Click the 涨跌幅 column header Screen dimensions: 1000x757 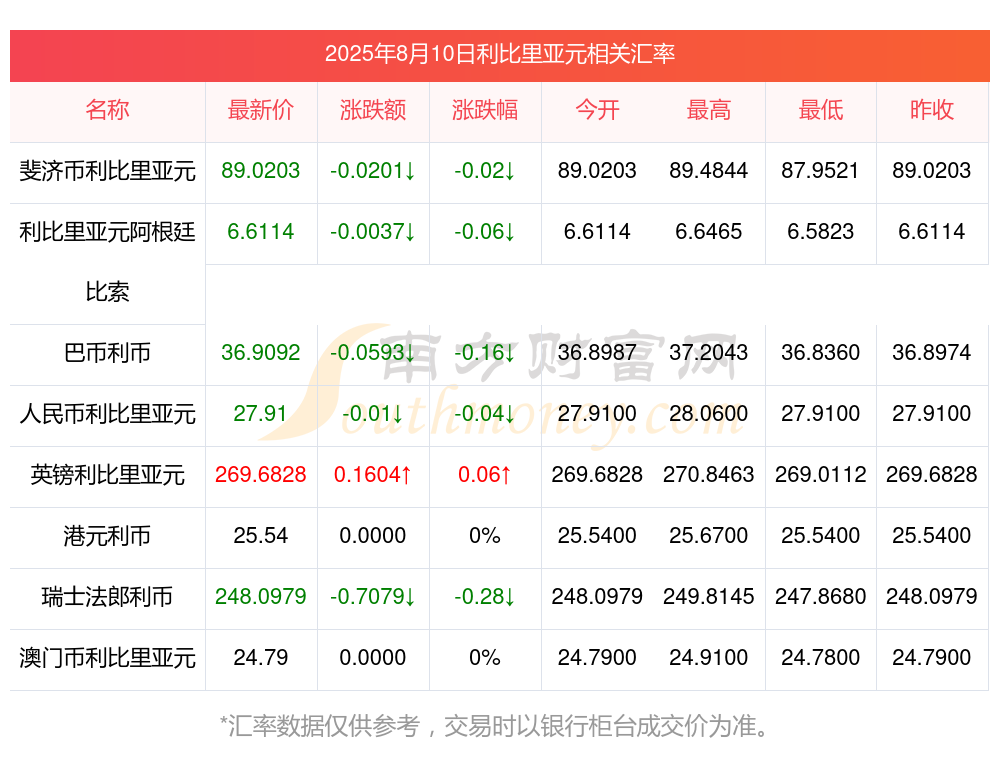point(485,110)
